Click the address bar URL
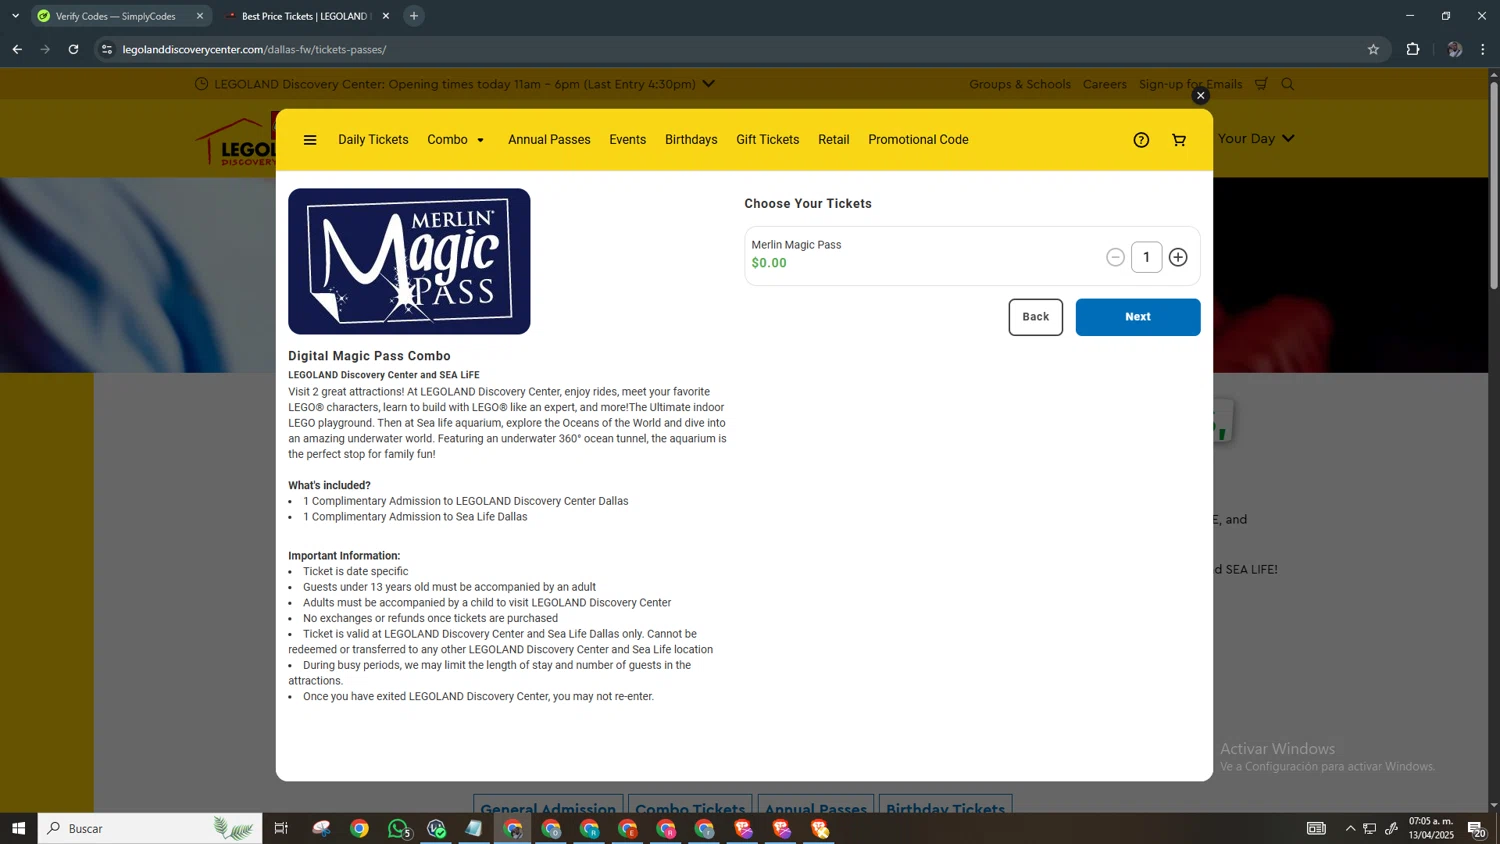Viewport: 1500px width, 844px height. (255, 49)
